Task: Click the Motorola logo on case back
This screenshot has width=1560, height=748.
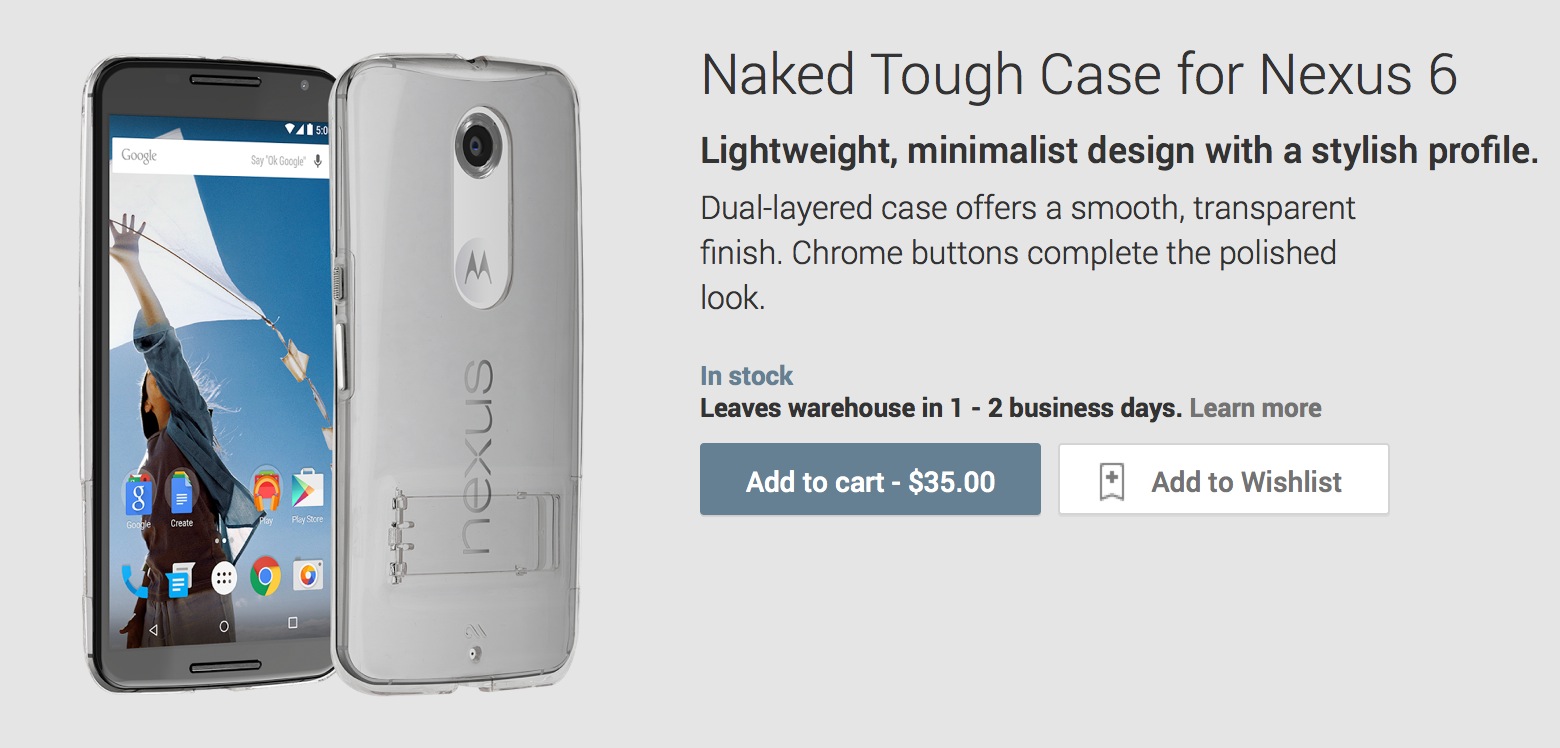Action: click(x=473, y=265)
